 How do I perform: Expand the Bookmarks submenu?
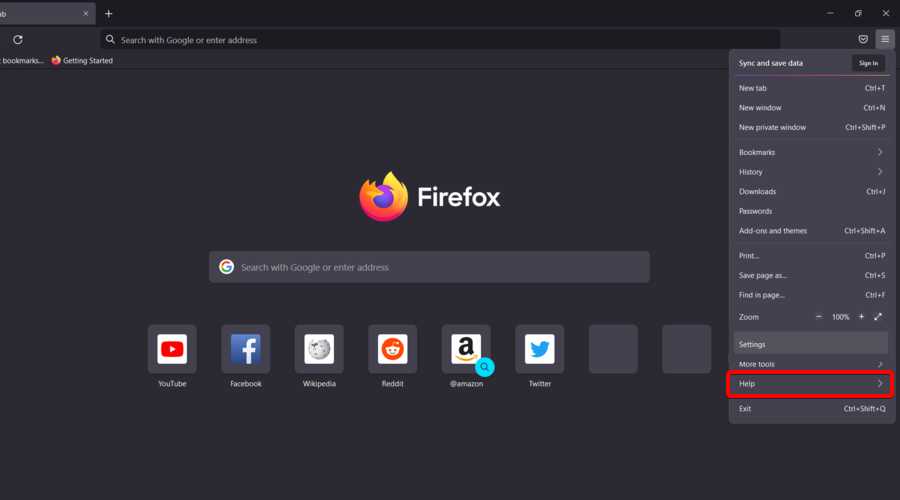(x=811, y=152)
